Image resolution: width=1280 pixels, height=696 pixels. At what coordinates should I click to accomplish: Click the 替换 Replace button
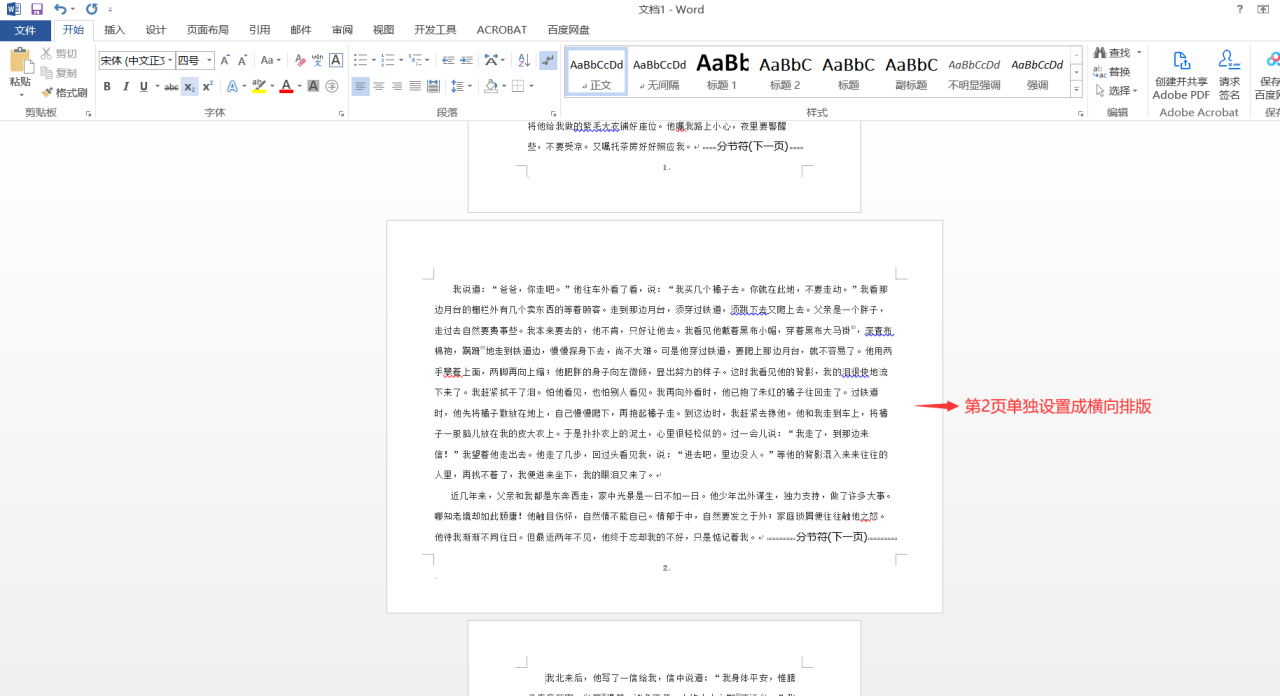1111,72
